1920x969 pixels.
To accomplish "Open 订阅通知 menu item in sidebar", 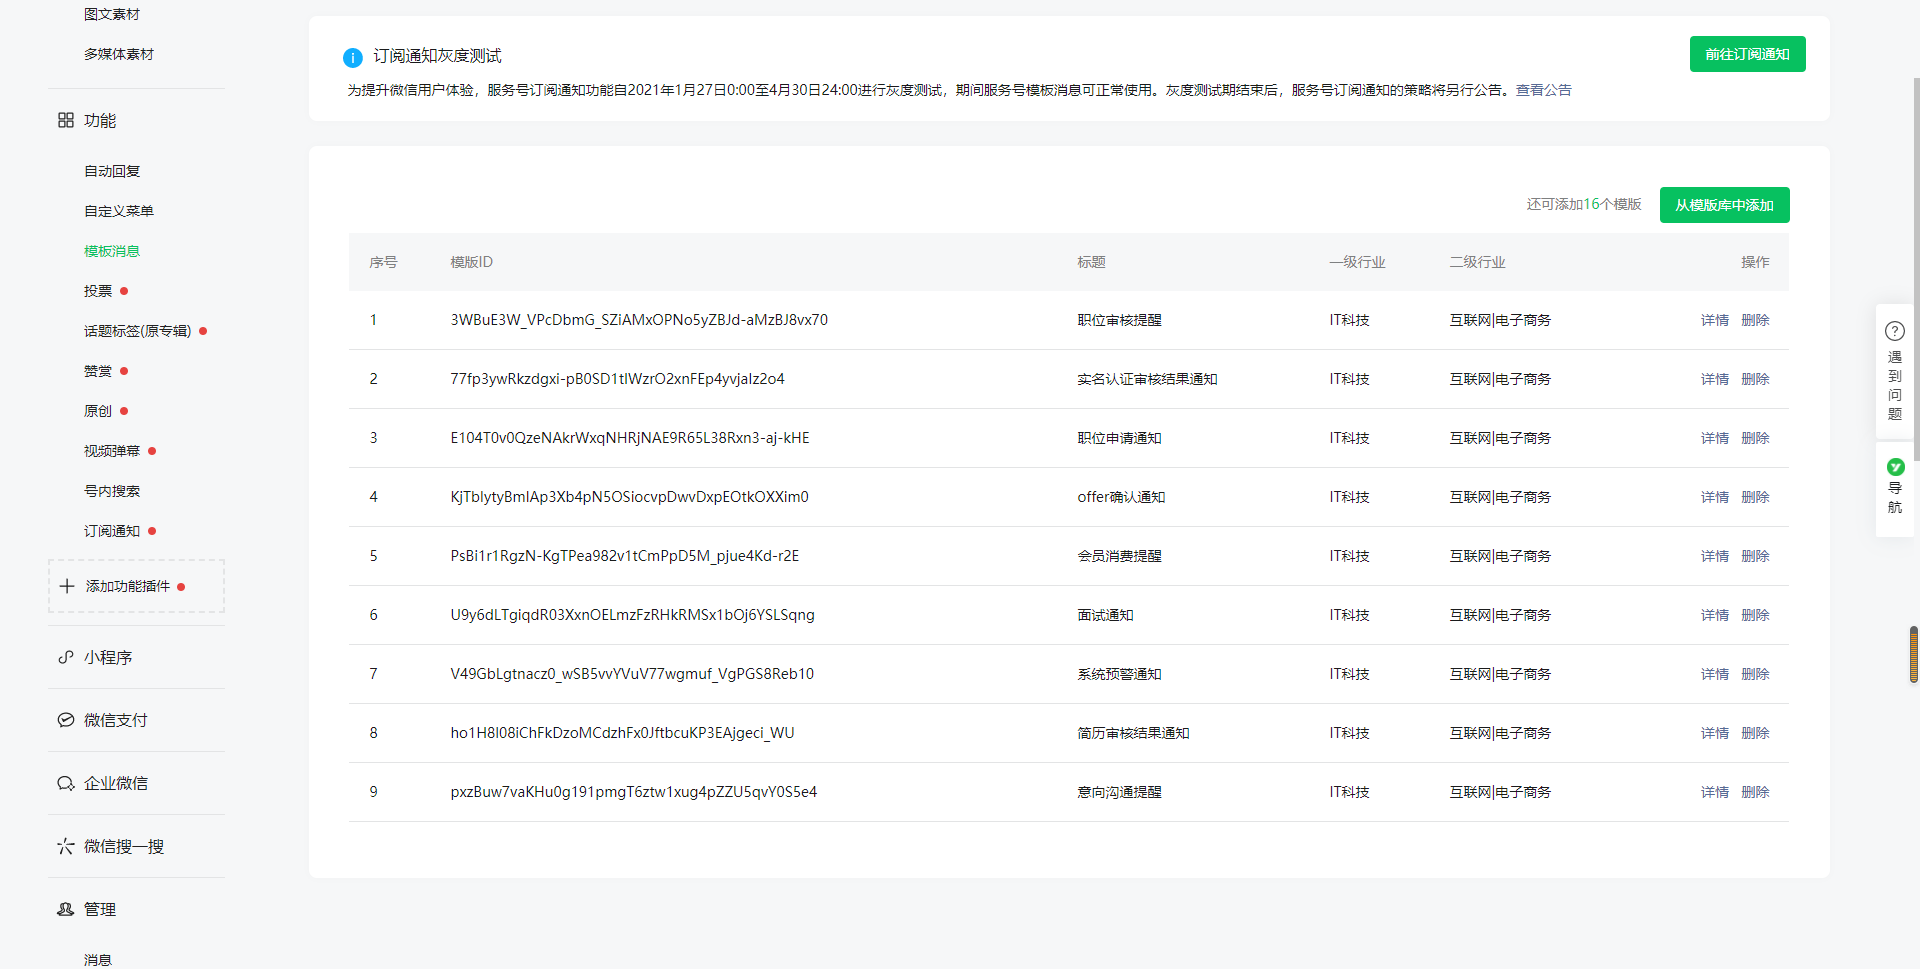I will pyautogui.click(x=112, y=531).
